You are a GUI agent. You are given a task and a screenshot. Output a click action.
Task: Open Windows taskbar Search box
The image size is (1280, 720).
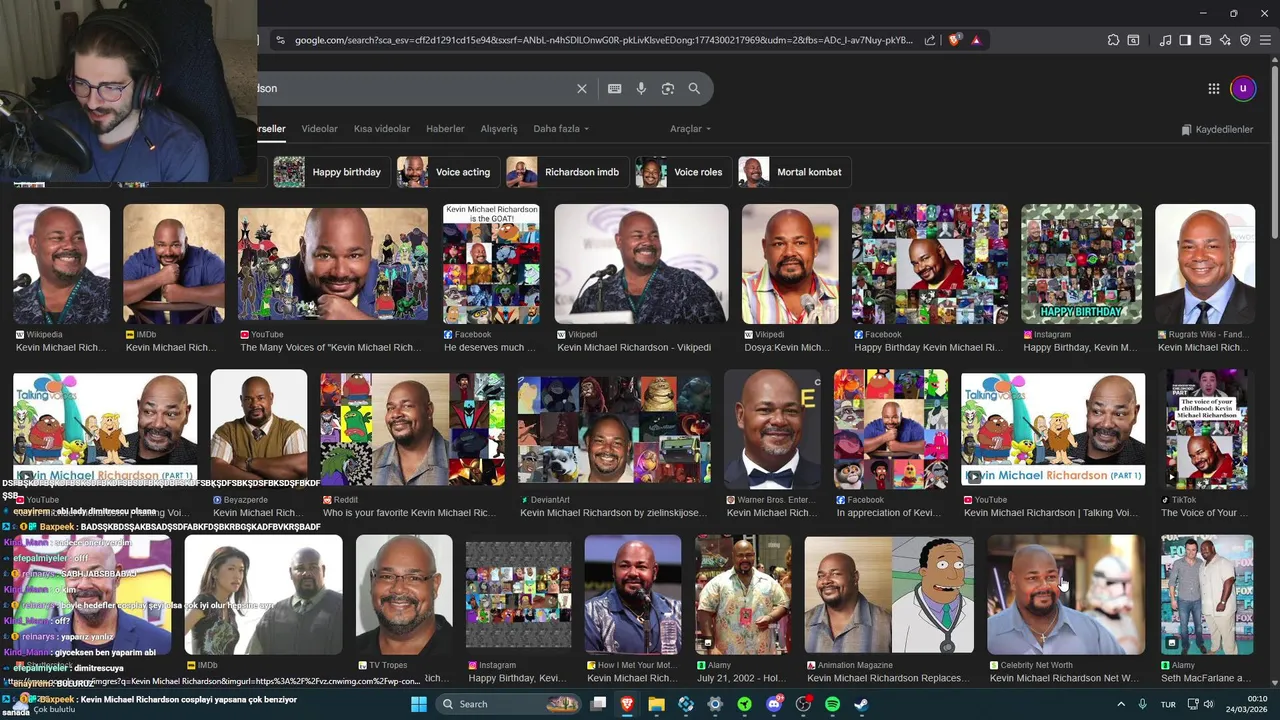tap(510, 704)
